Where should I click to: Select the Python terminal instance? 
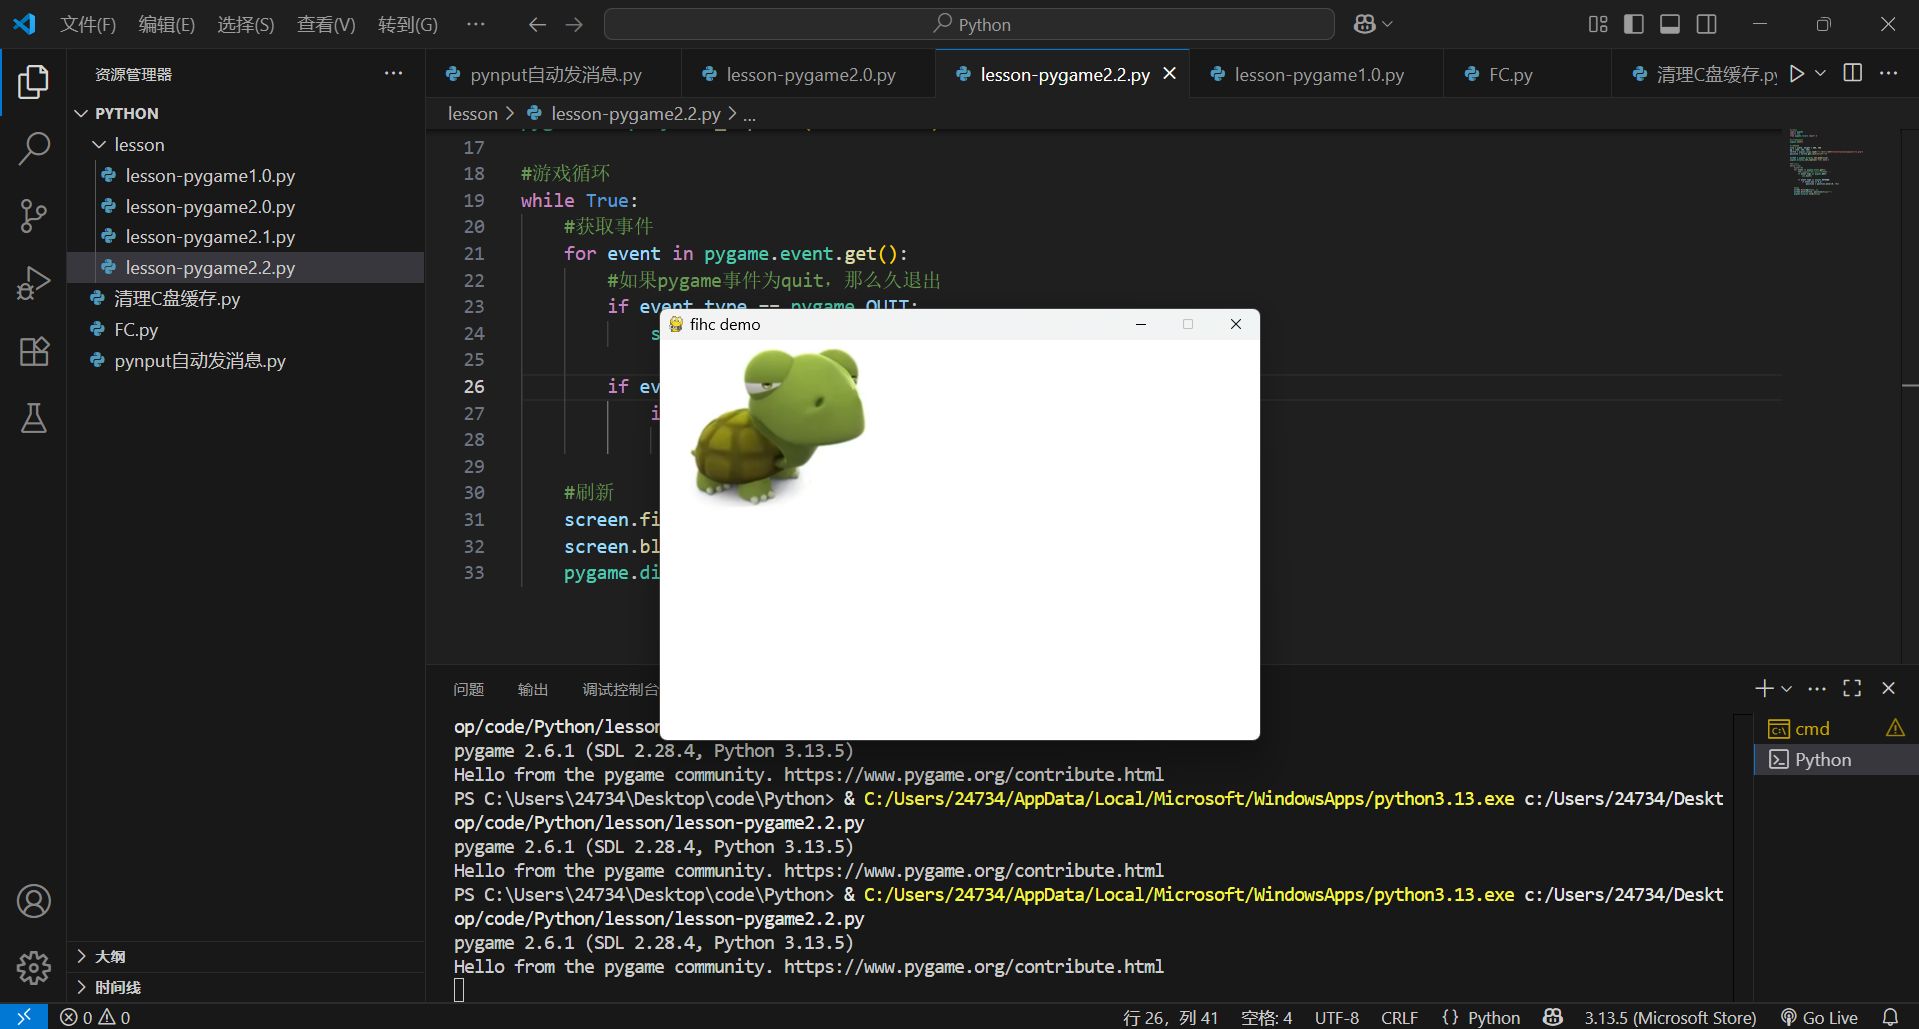[x=1836, y=760]
